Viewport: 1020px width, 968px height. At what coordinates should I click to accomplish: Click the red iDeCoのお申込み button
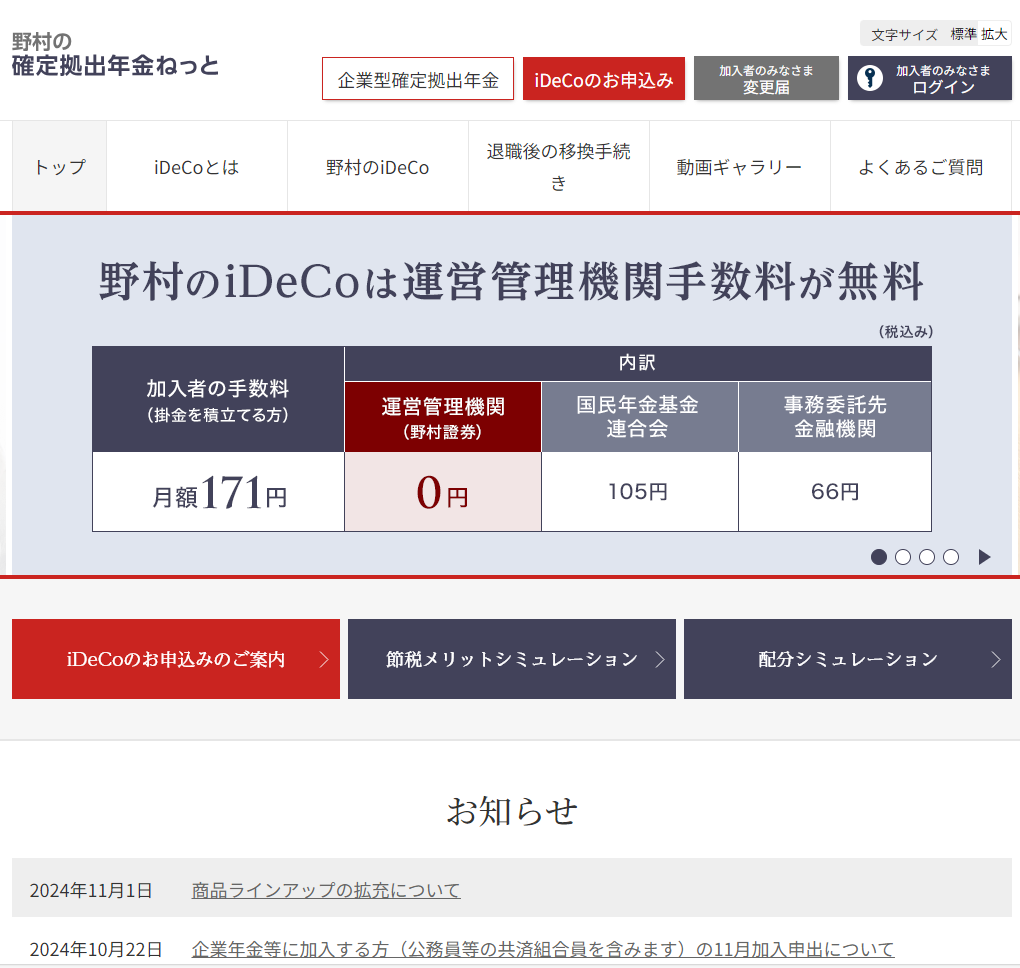point(604,79)
